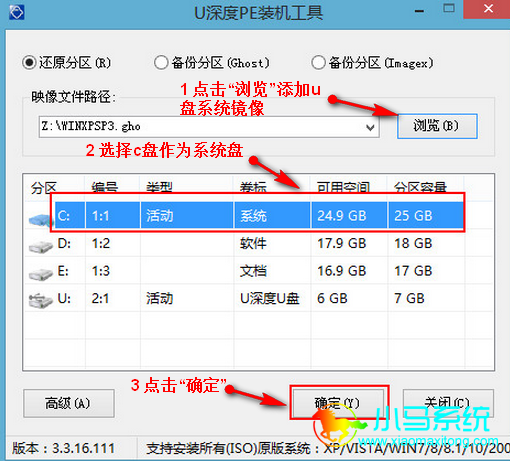Click the 1:2 number cell
This screenshot has height=461, width=510.
[x=101, y=243]
